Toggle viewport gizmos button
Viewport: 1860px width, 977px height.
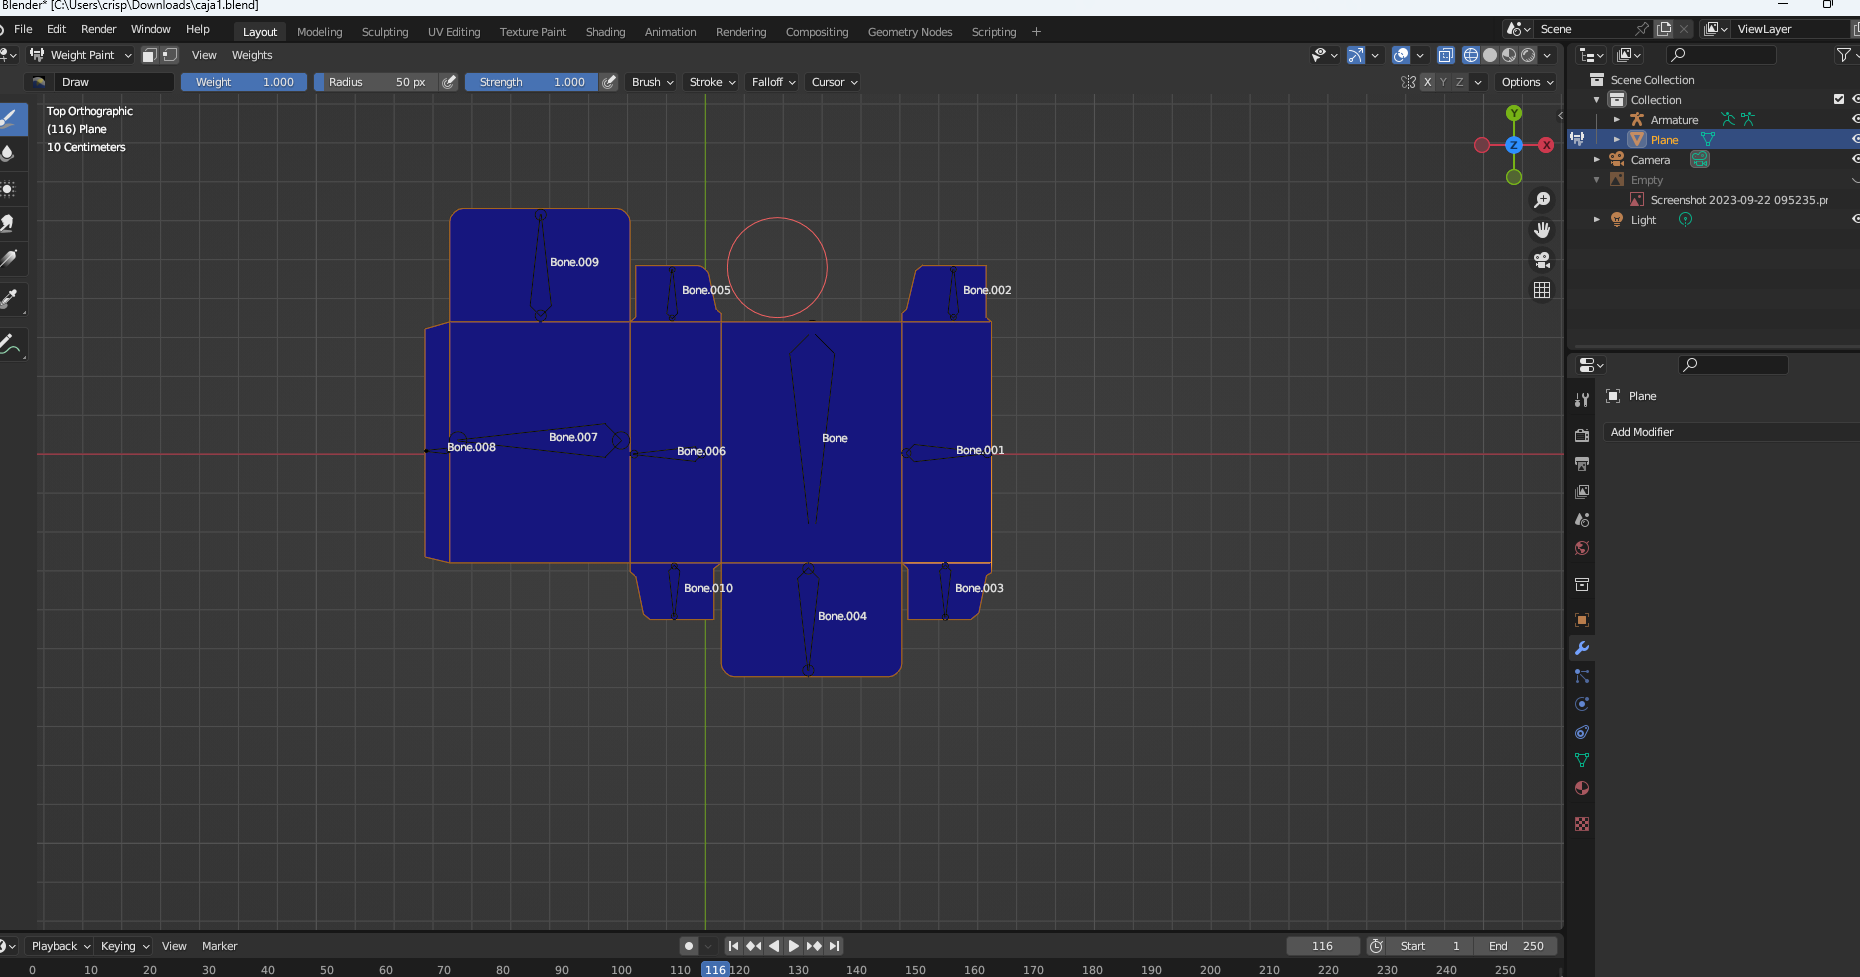(1356, 55)
